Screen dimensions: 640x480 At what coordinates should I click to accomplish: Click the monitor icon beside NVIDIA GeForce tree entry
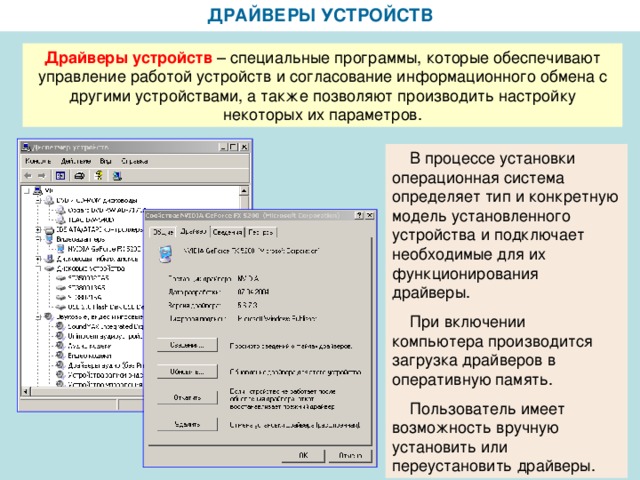pyautogui.click(x=61, y=249)
